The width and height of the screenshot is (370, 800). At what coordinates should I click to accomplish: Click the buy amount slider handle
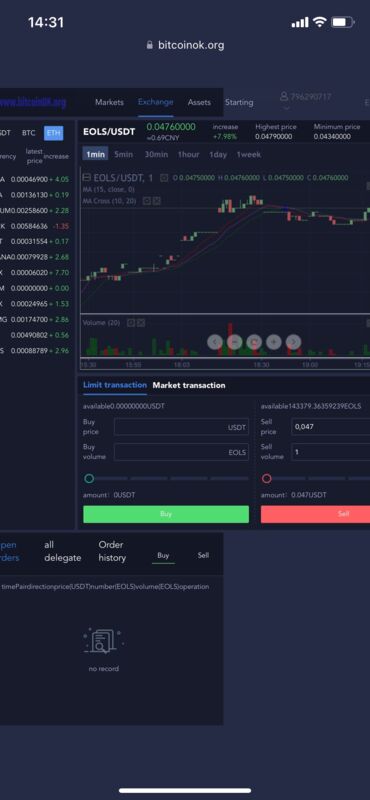(x=89, y=479)
